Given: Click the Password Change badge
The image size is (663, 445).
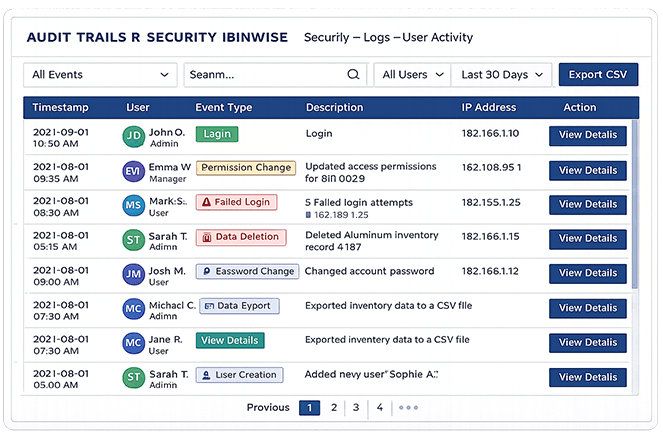Looking at the screenshot, I should point(247,272).
